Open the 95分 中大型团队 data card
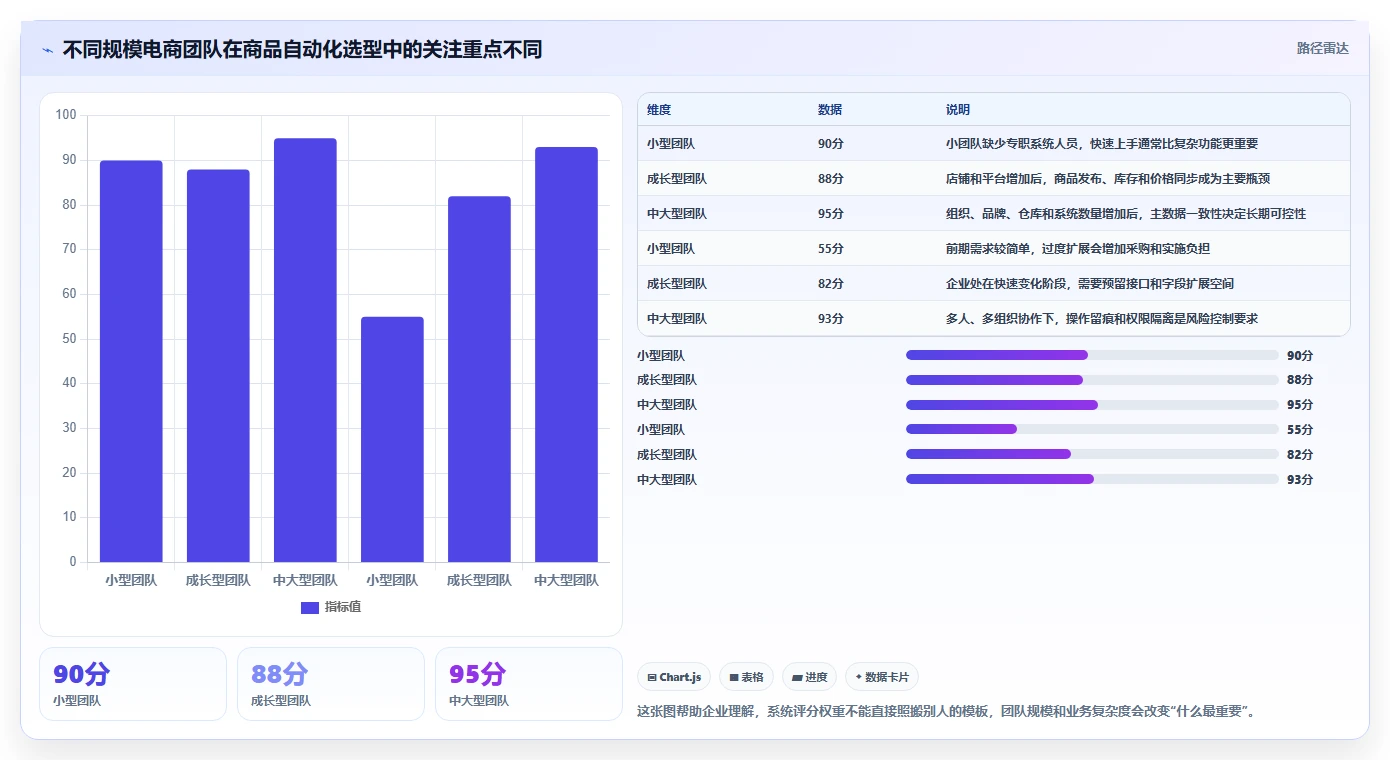 pos(529,684)
